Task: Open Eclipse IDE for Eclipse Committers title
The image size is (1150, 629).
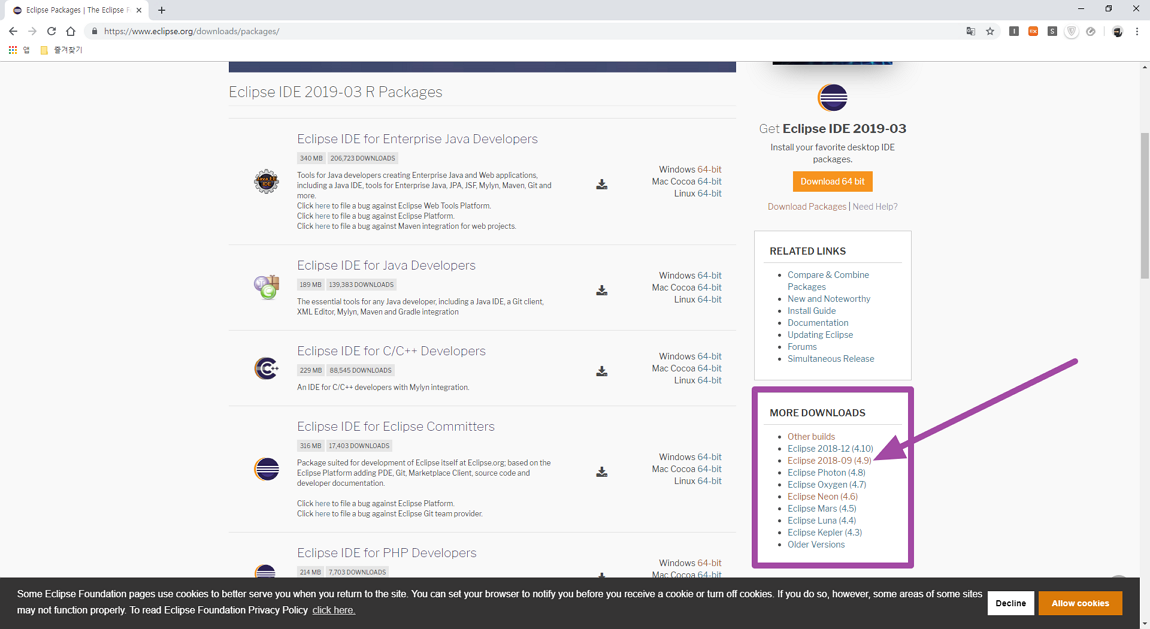Action: tap(395, 427)
